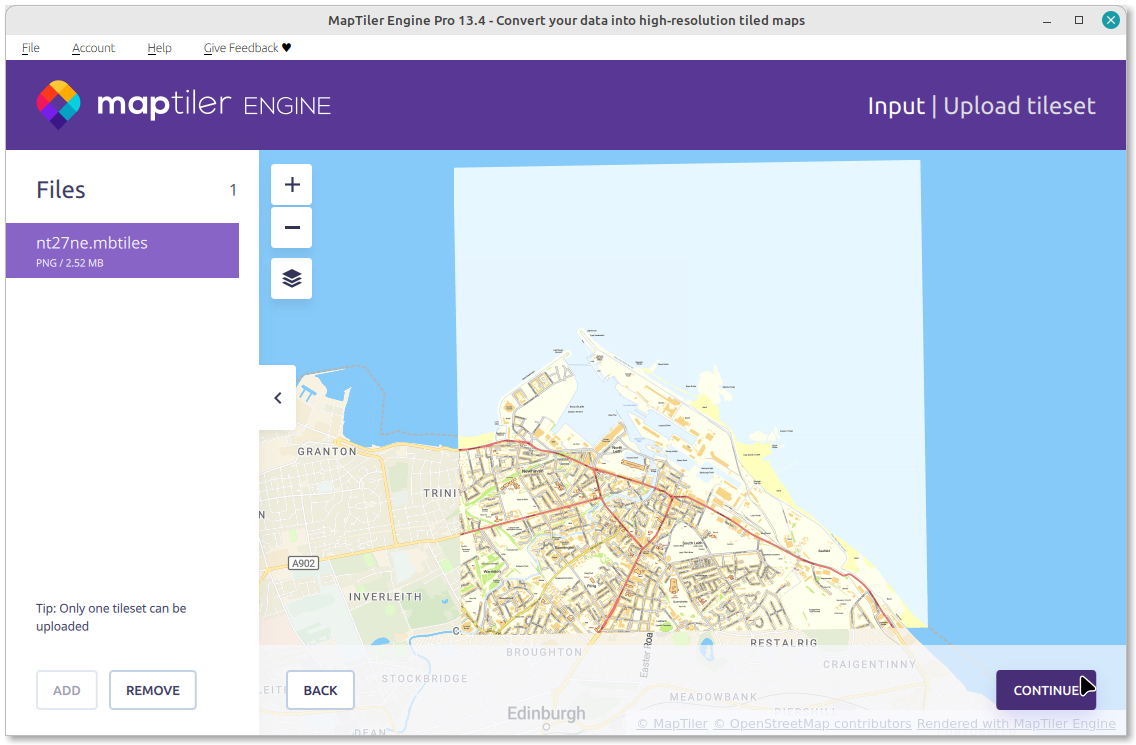Close the MapTiler Engine window
This screenshot has height=745, width=1136.
1111,20
